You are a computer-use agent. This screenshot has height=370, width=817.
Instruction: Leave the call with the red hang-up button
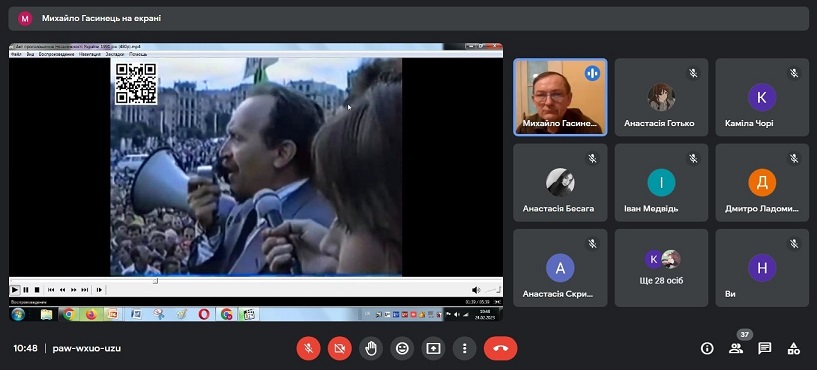coord(500,348)
